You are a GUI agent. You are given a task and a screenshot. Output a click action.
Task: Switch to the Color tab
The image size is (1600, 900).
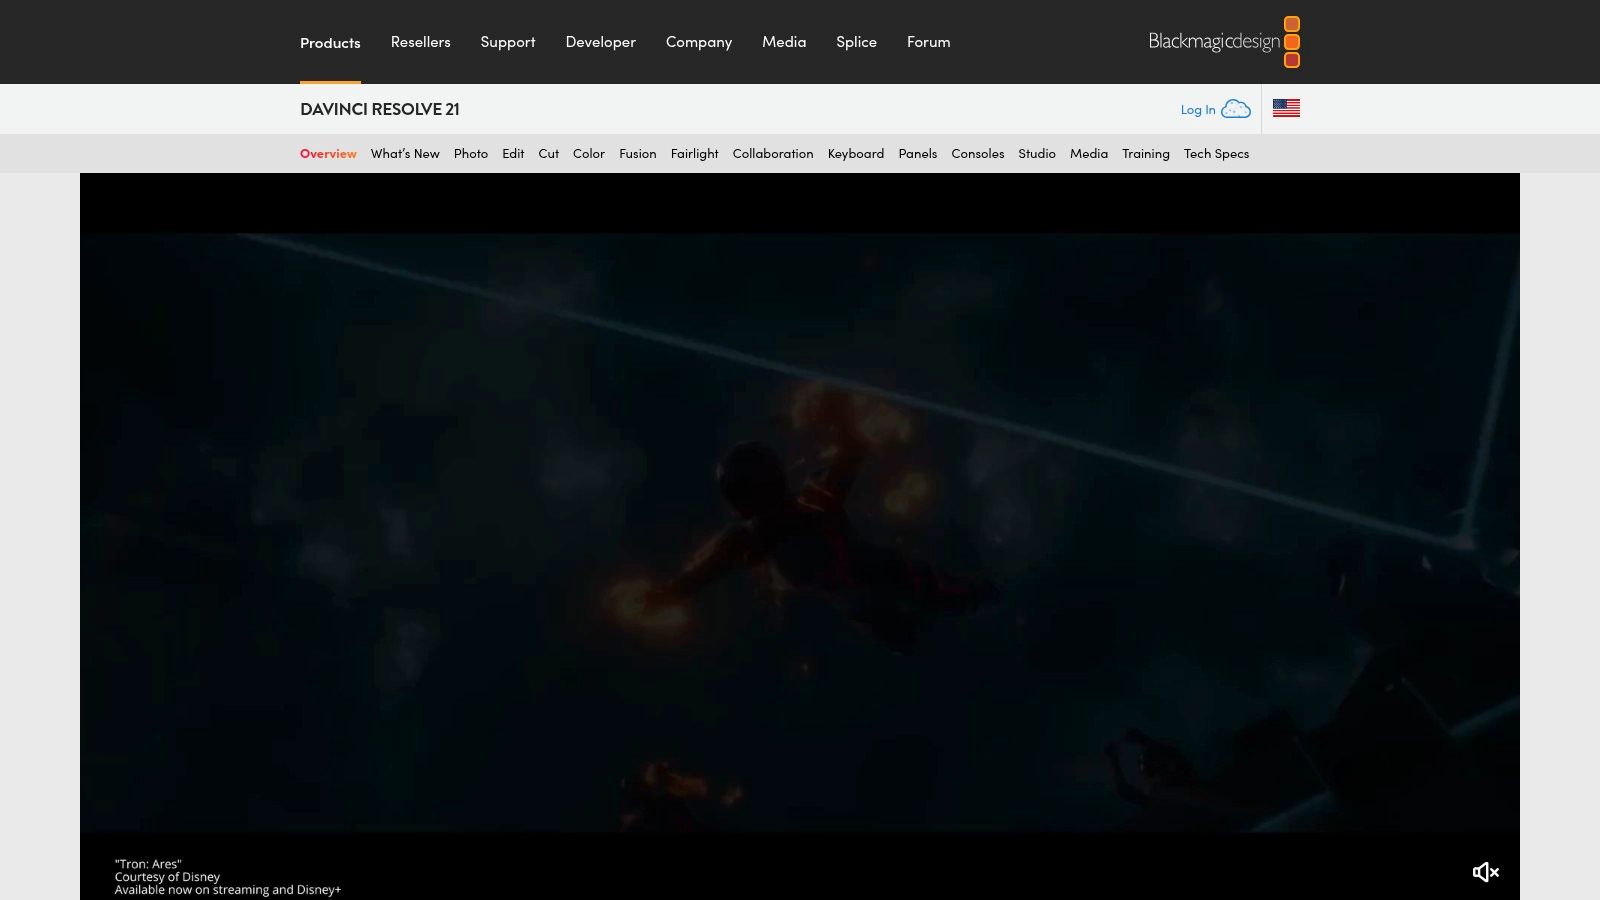click(x=589, y=154)
